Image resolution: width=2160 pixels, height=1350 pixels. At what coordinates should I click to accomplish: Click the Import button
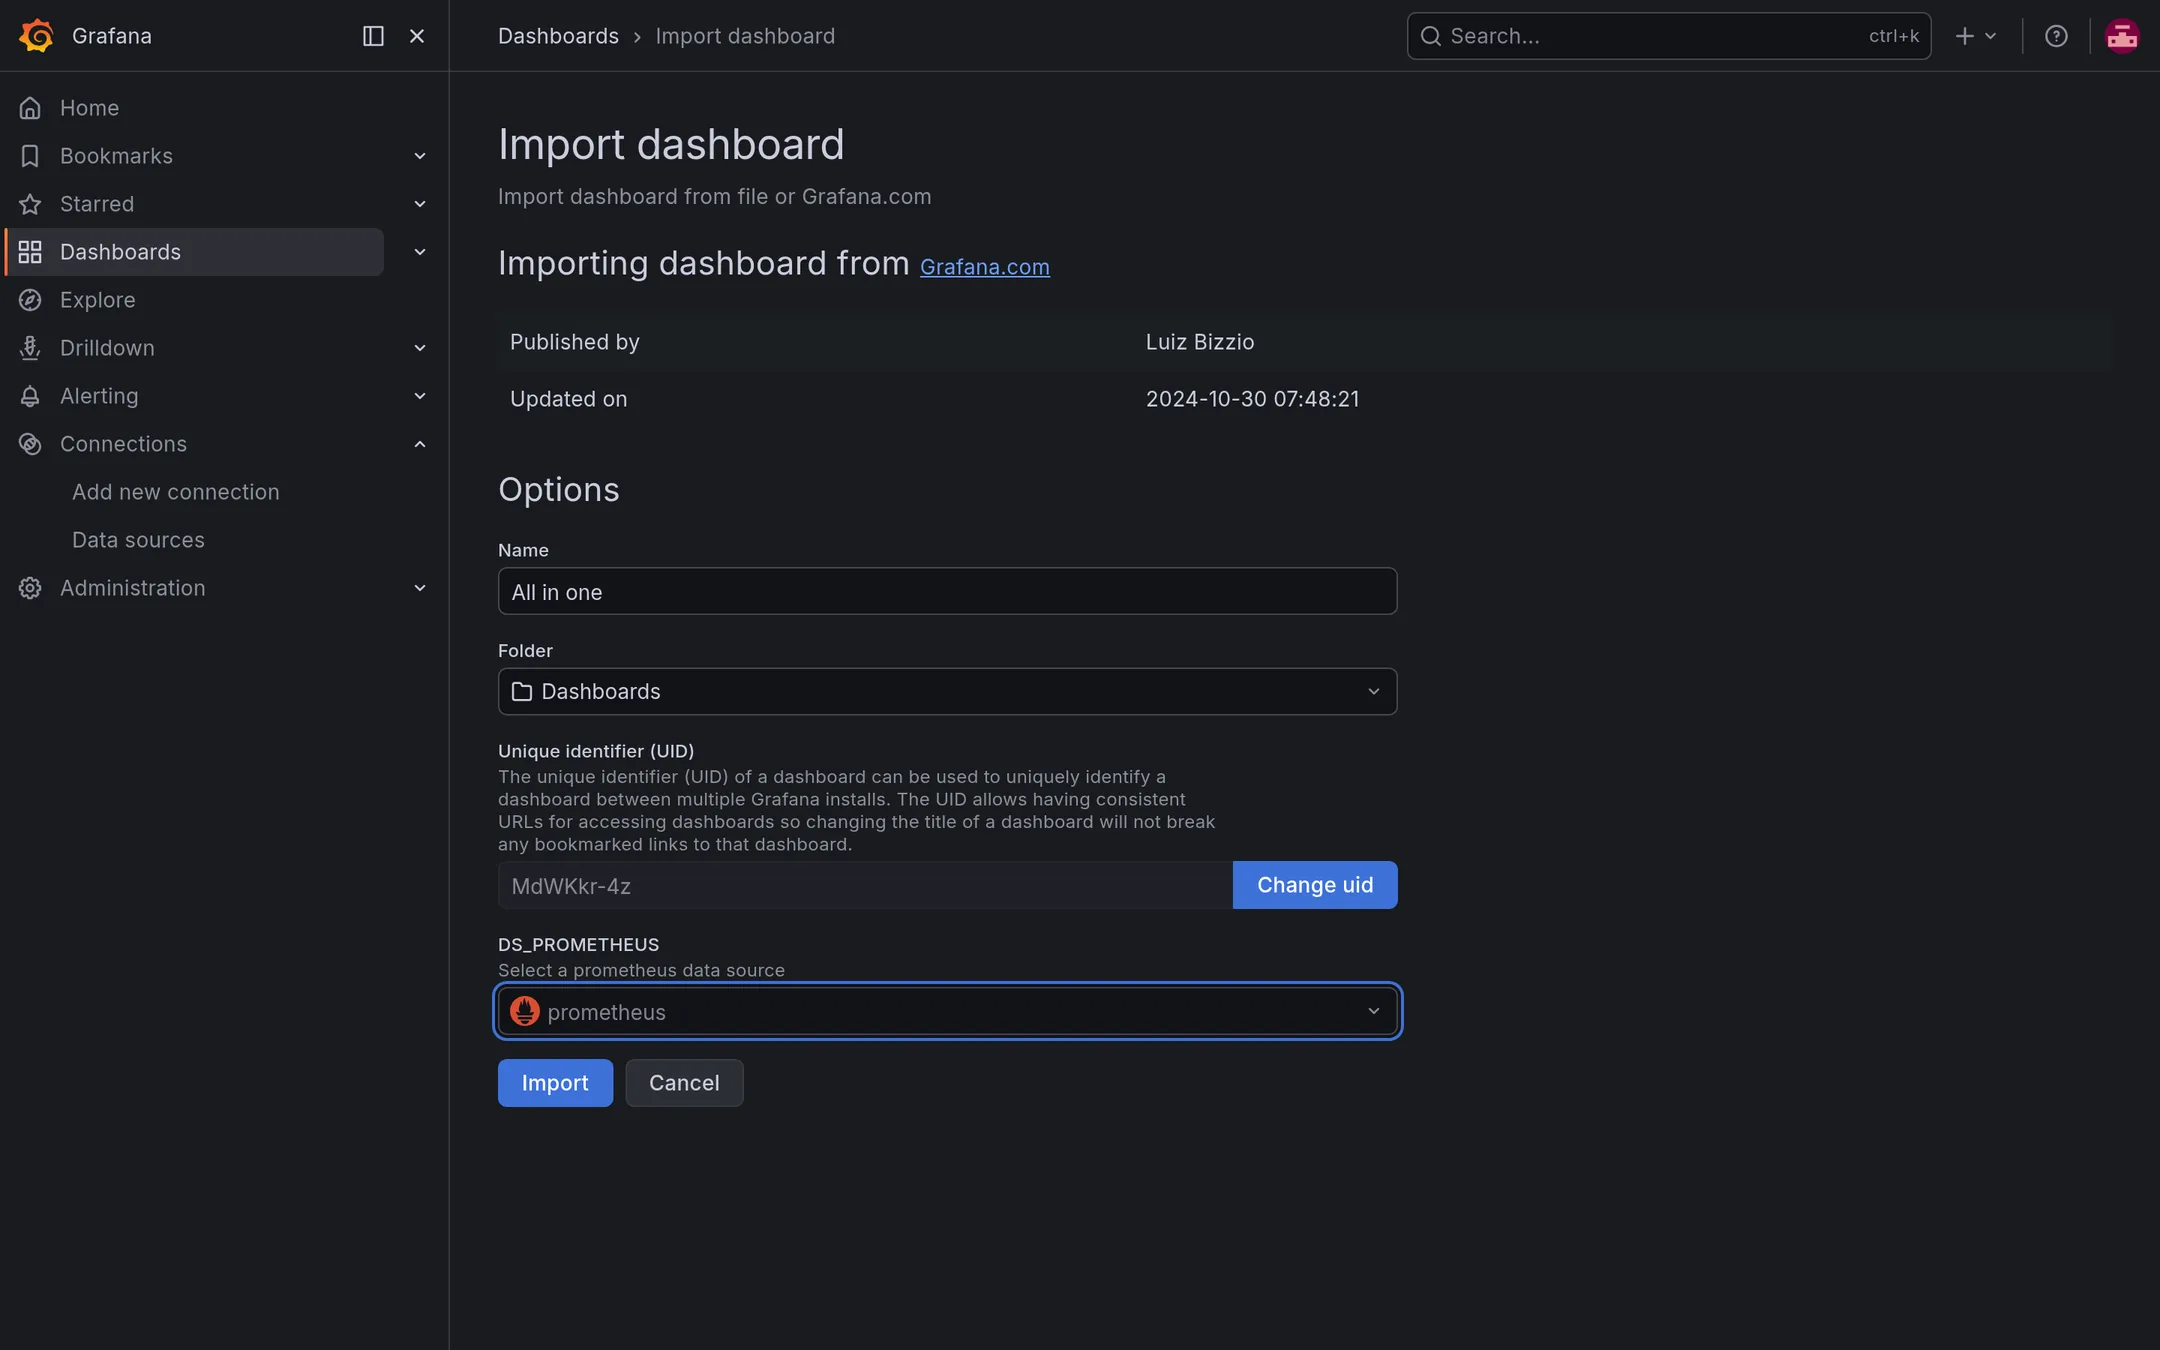[555, 1083]
